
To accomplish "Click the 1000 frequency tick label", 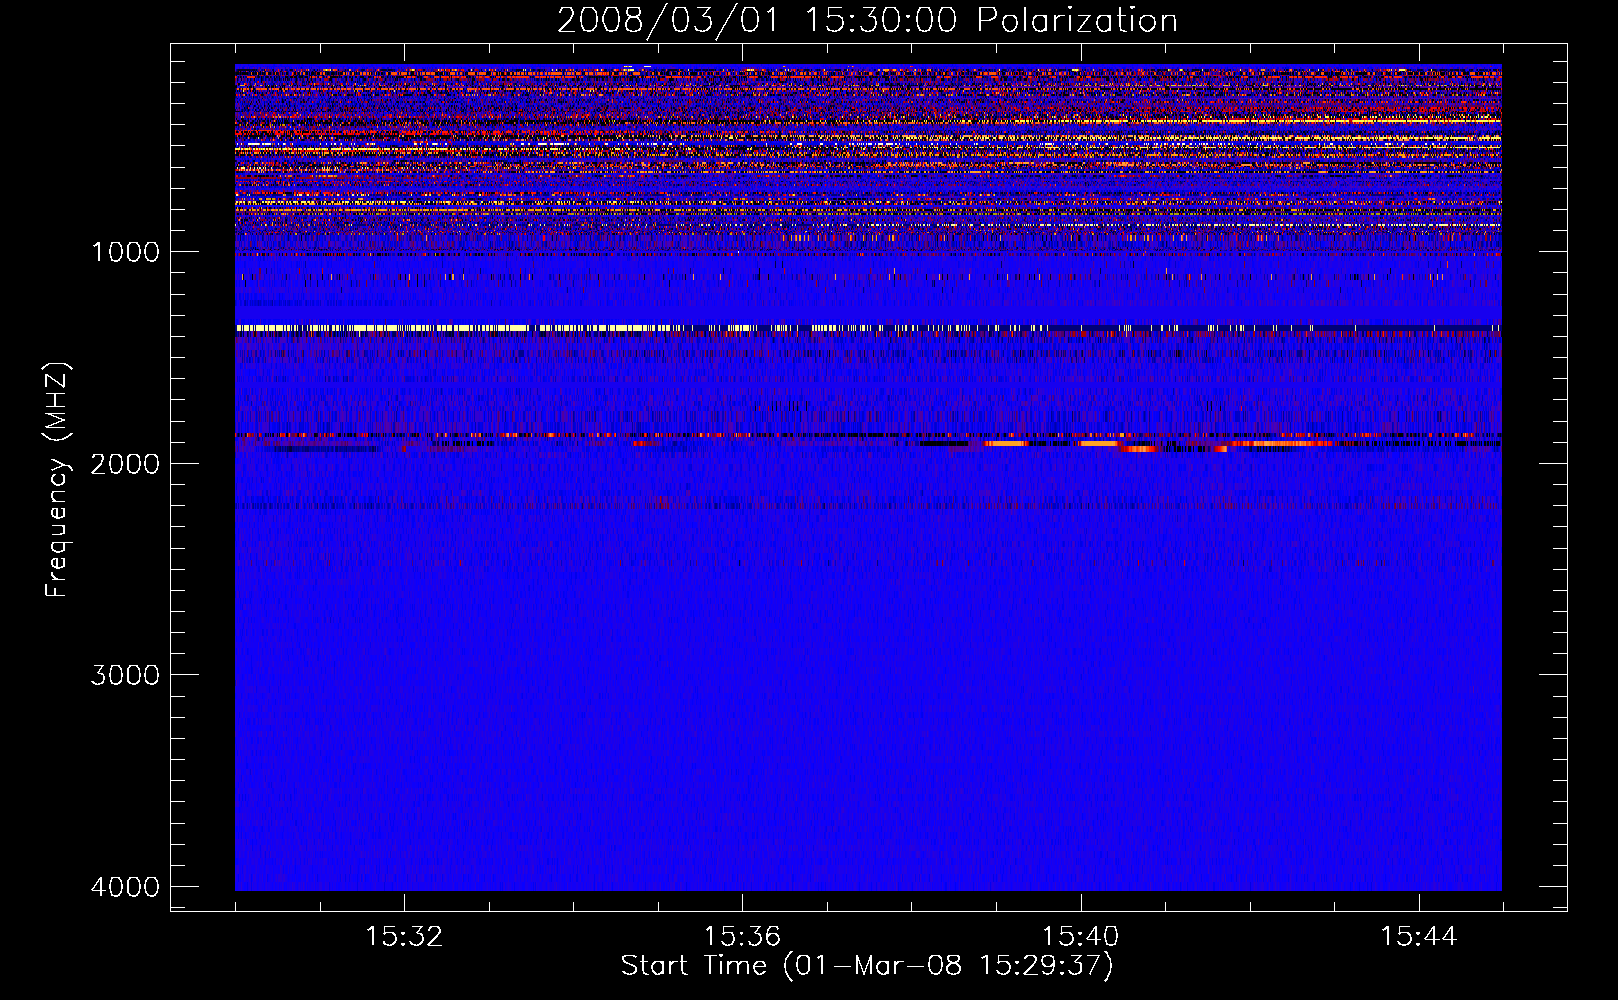I will coord(126,252).
